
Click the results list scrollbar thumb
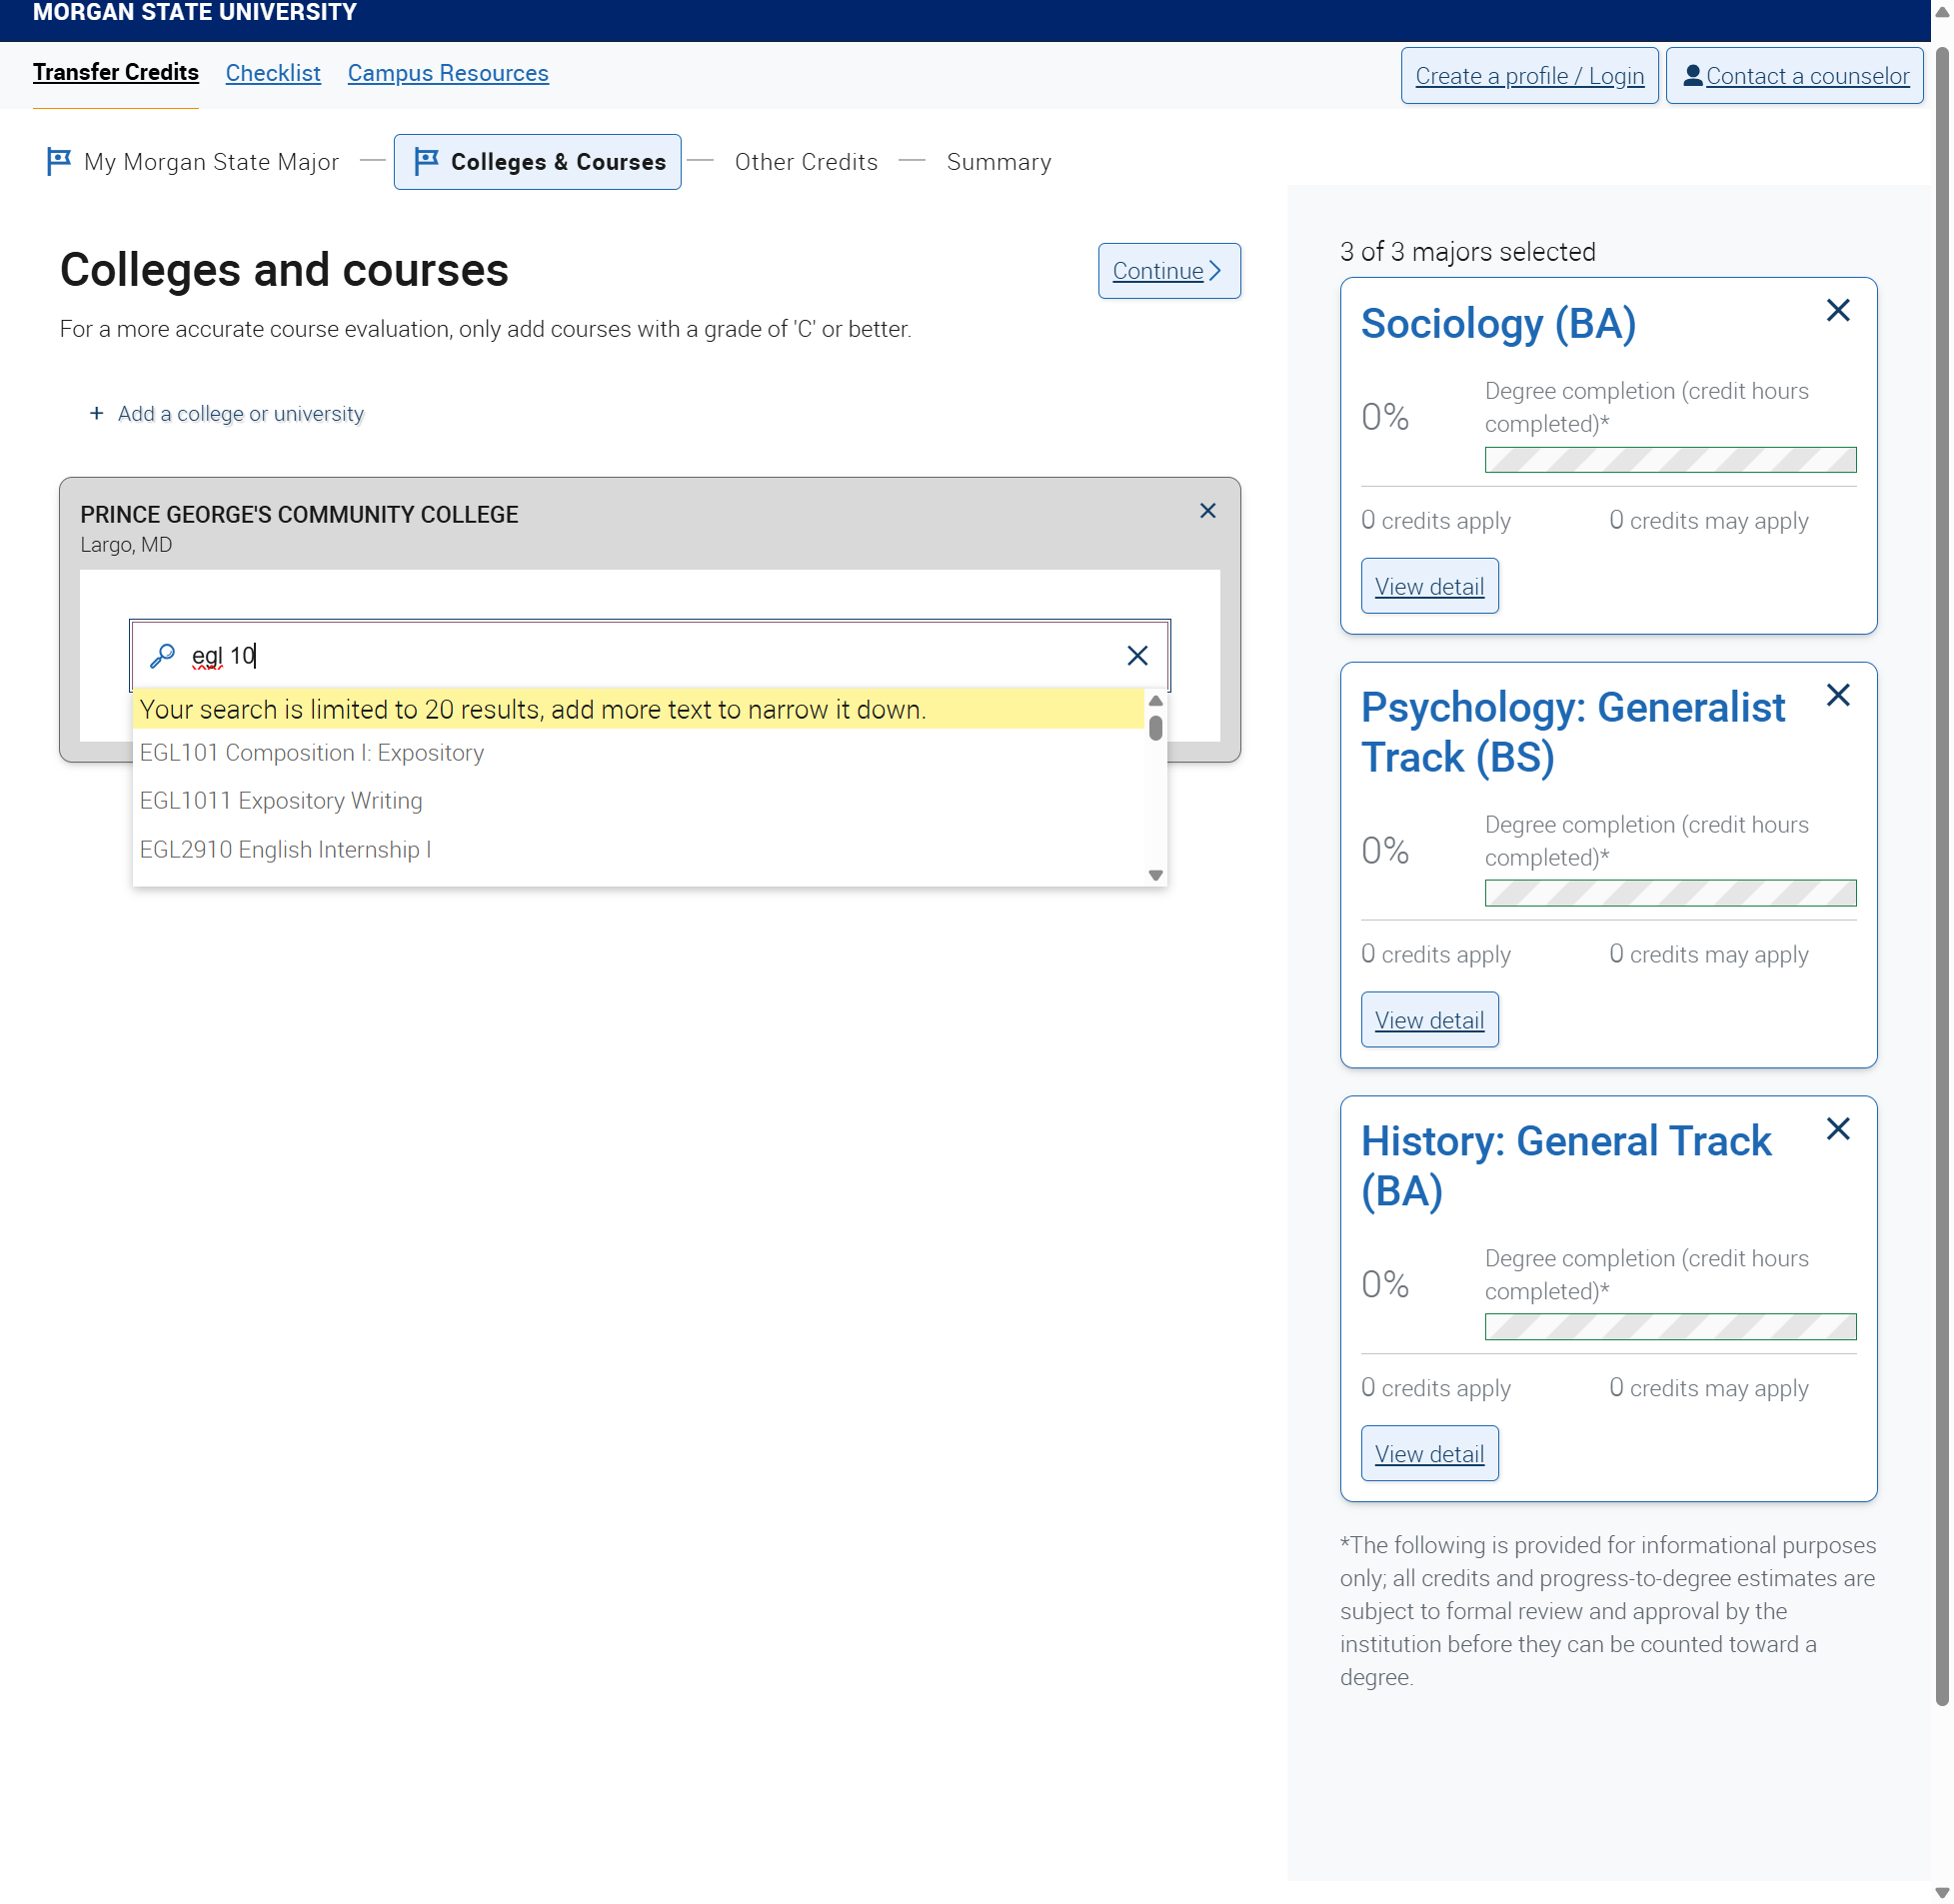coord(1155,727)
